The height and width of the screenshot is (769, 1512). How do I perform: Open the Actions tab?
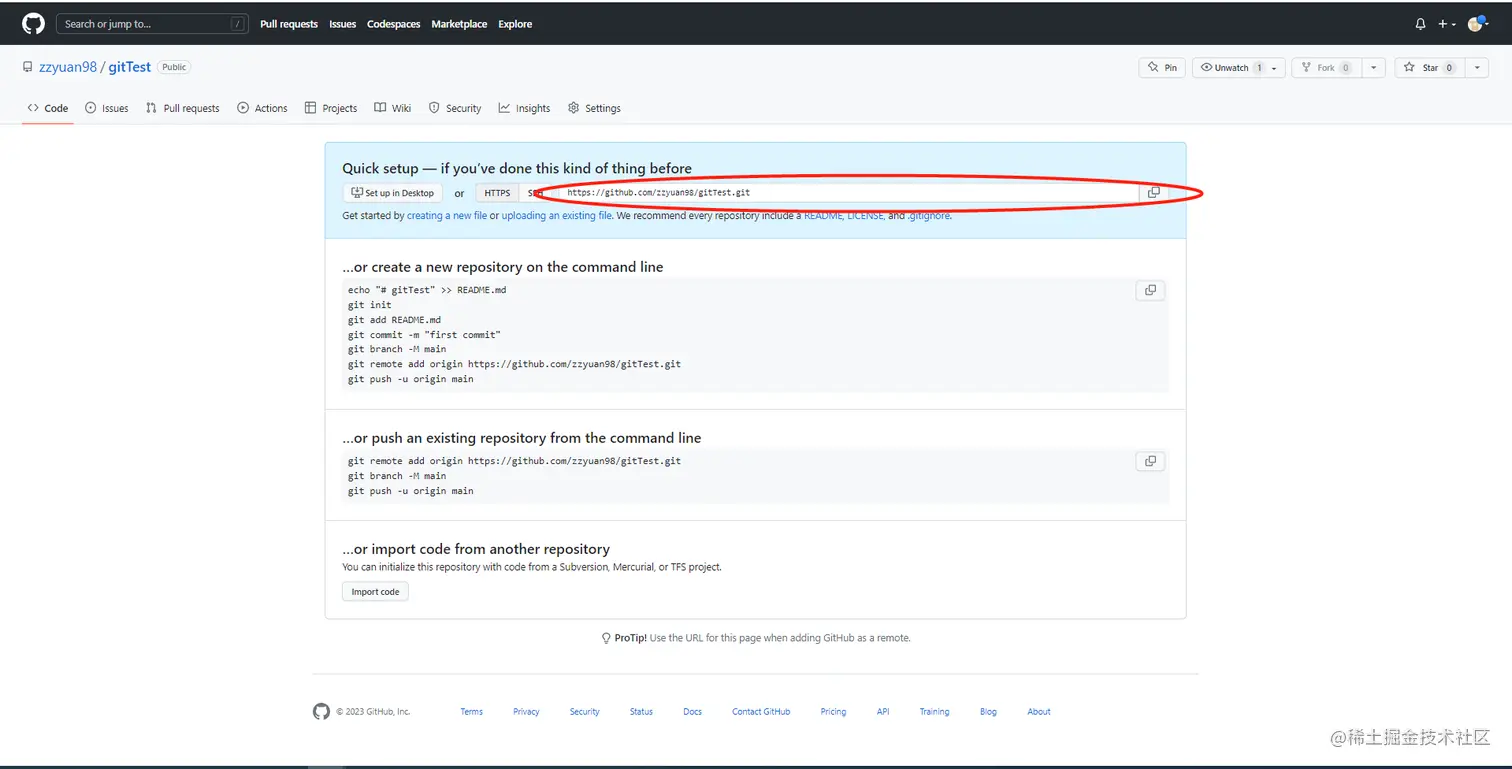262,108
